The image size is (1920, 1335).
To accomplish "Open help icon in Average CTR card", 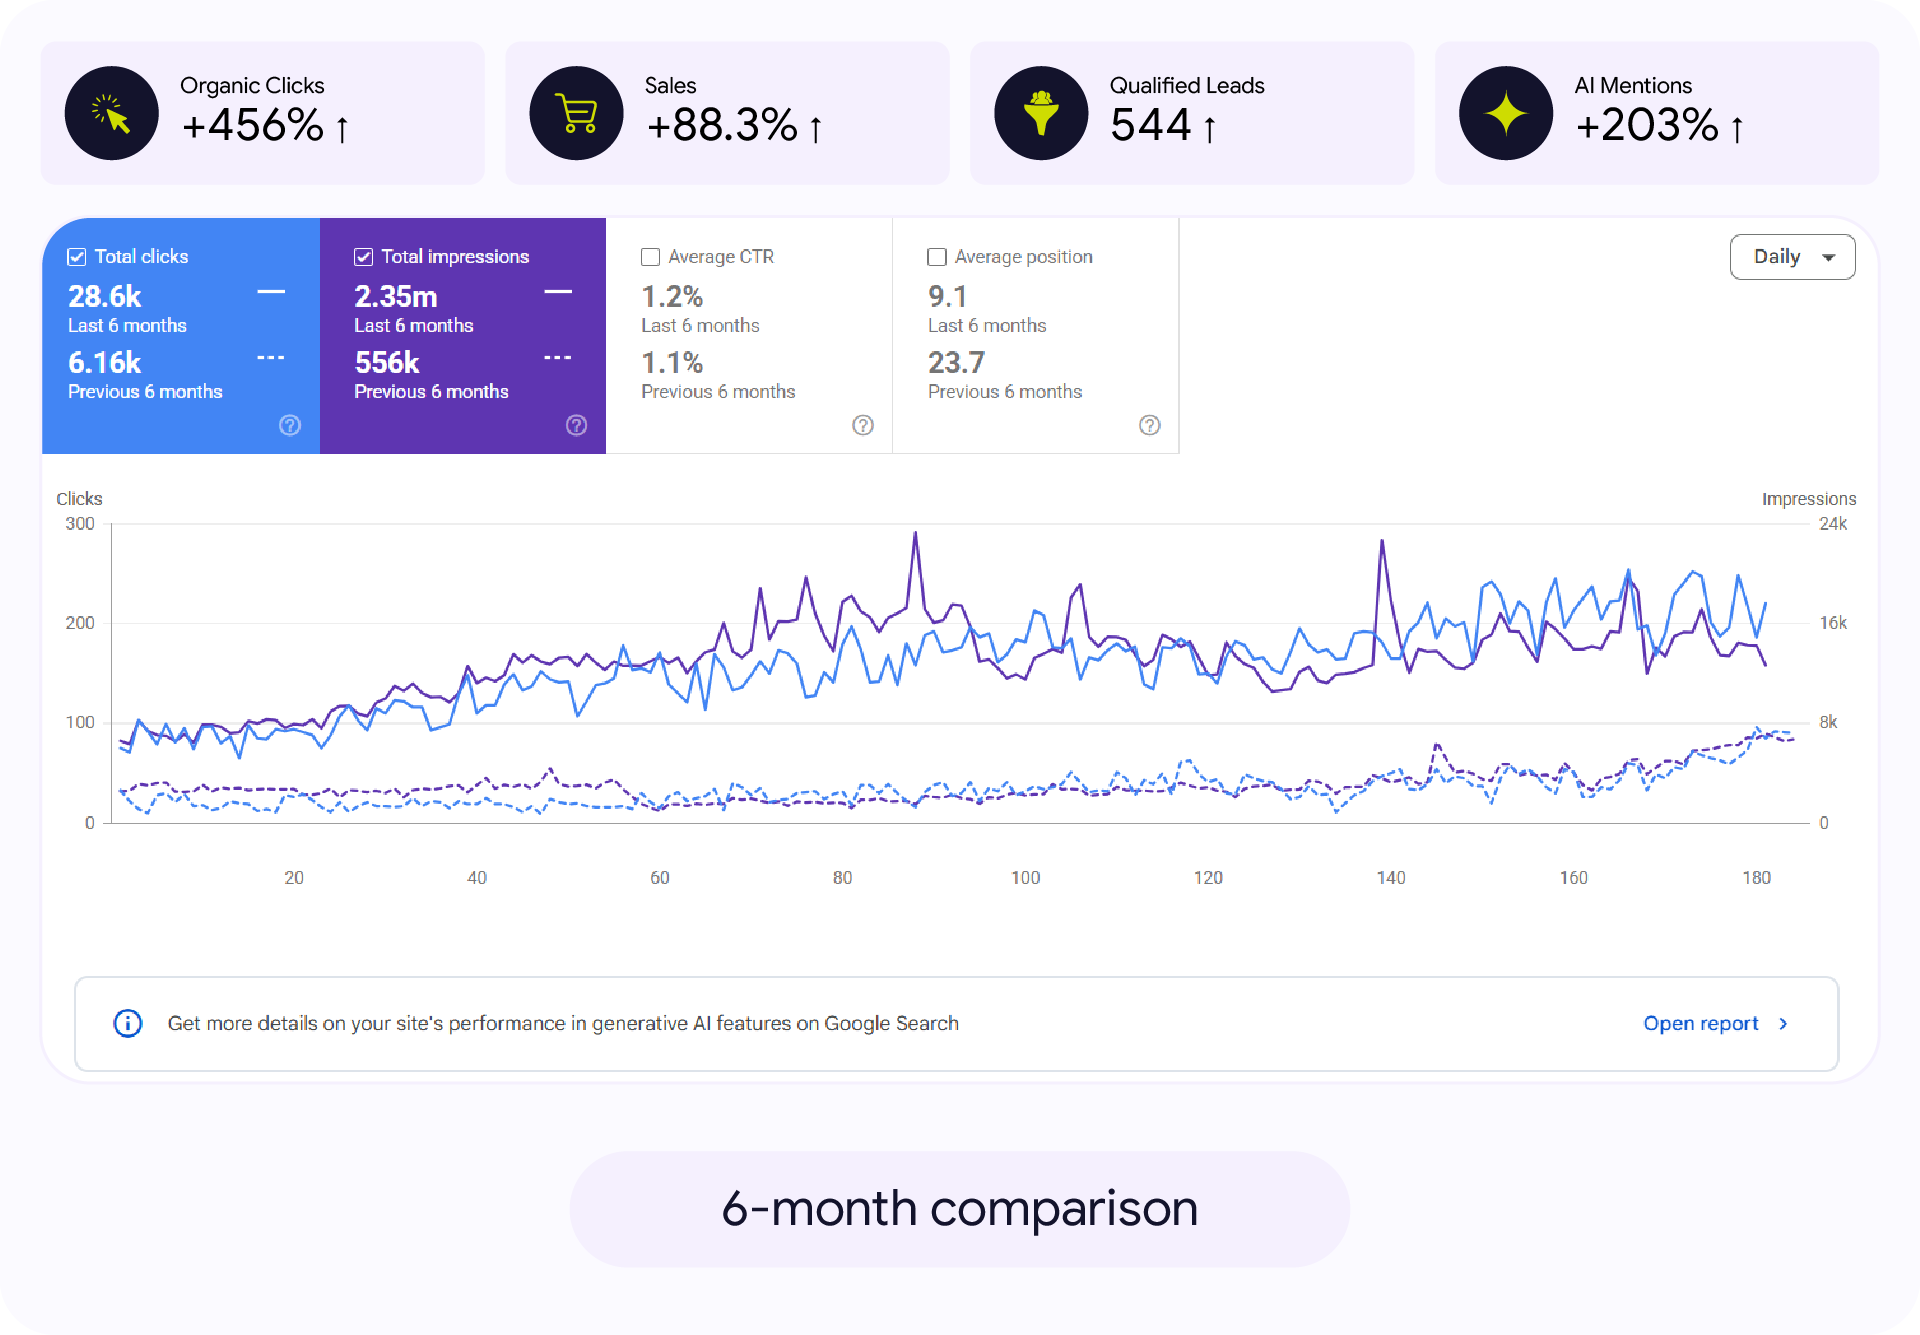I will click(x=863, y=425).
